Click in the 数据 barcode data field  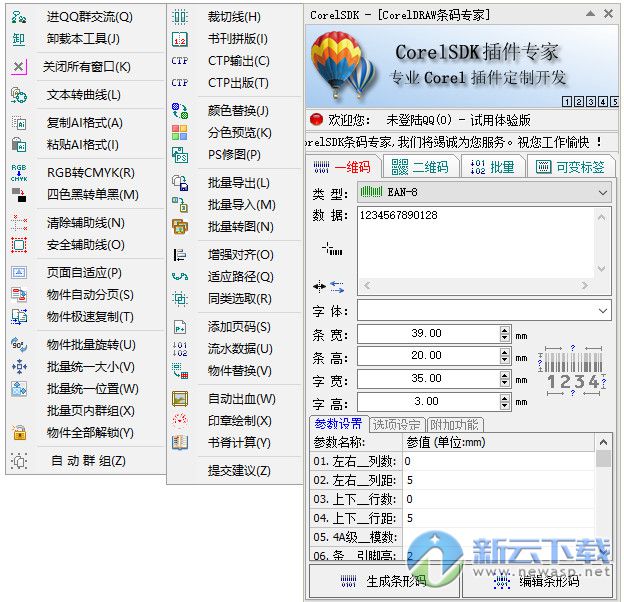click(476, 243)
